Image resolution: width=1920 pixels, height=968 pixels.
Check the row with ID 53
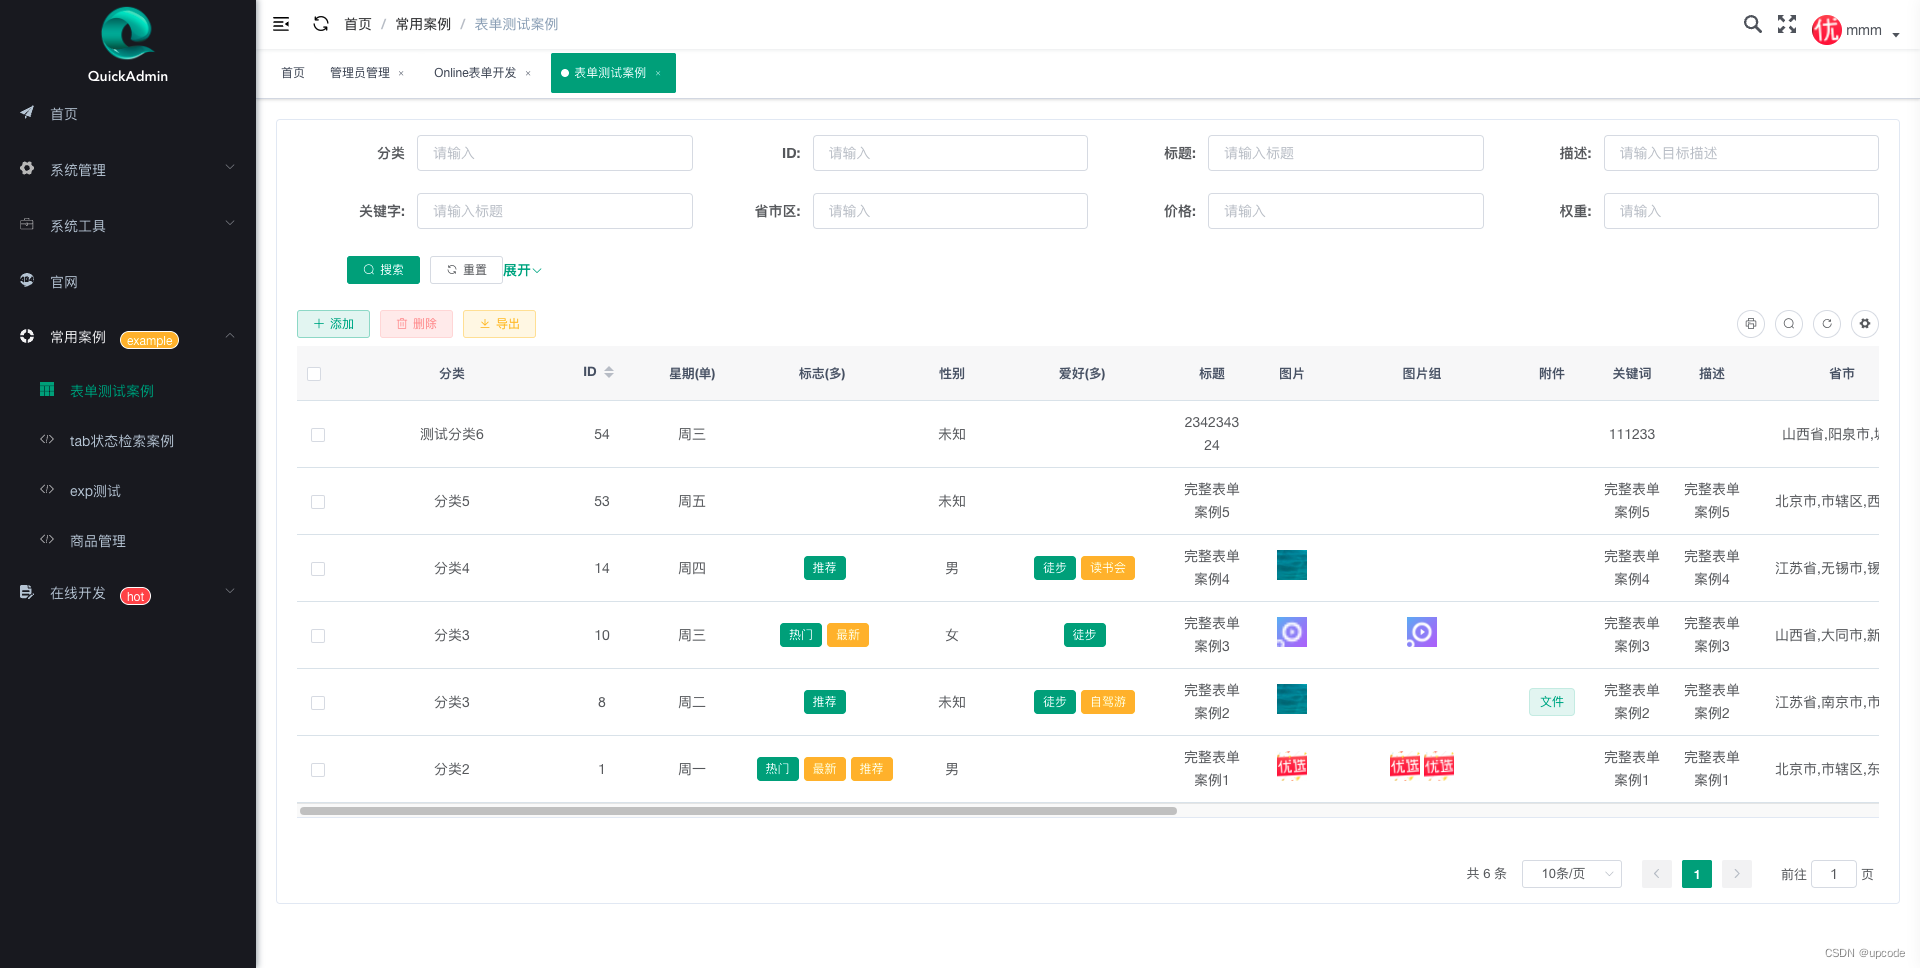click(318, 502)
